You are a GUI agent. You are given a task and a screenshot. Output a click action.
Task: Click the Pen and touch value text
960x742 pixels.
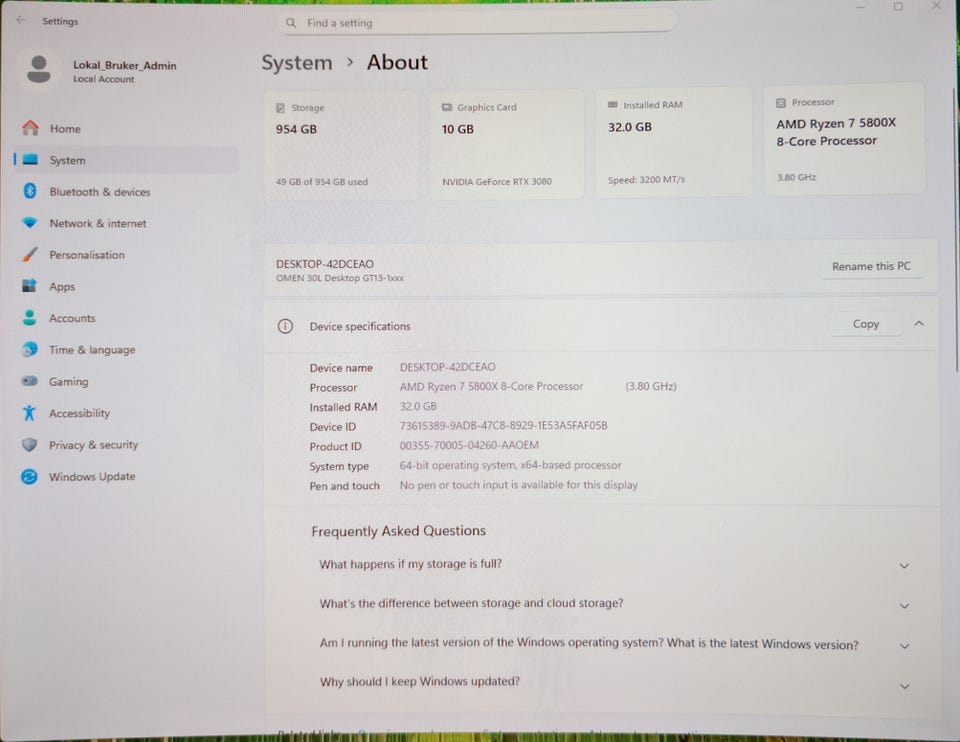click(519, 484)
